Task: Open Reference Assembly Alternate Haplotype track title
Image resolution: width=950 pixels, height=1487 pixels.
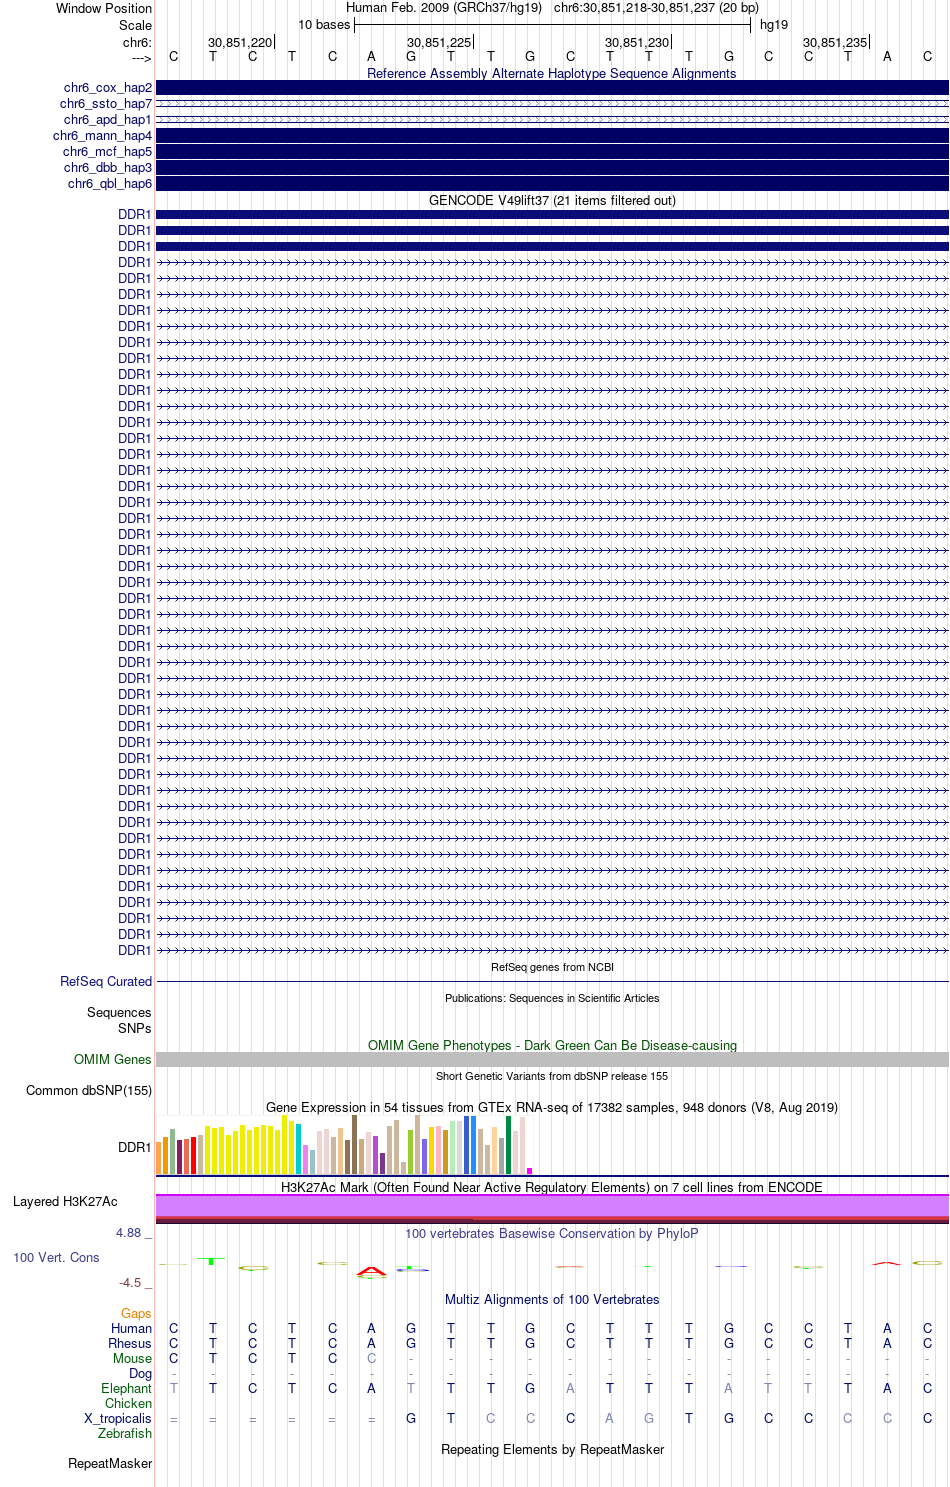Action: (x=552, y=73)
